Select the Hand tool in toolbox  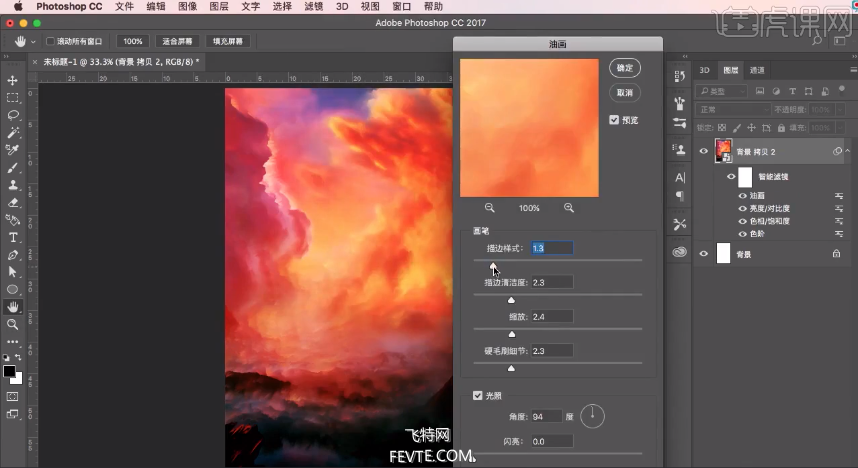pyautogui.click(x=13, y=307)
